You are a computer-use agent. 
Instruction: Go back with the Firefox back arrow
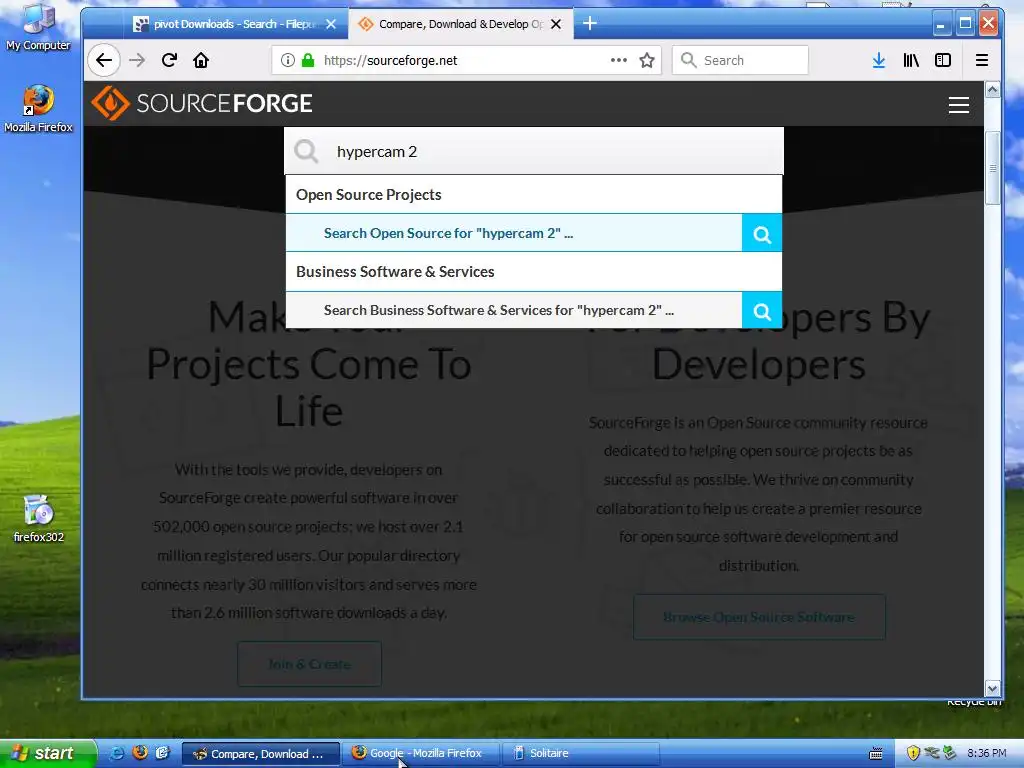pos(104,61)
